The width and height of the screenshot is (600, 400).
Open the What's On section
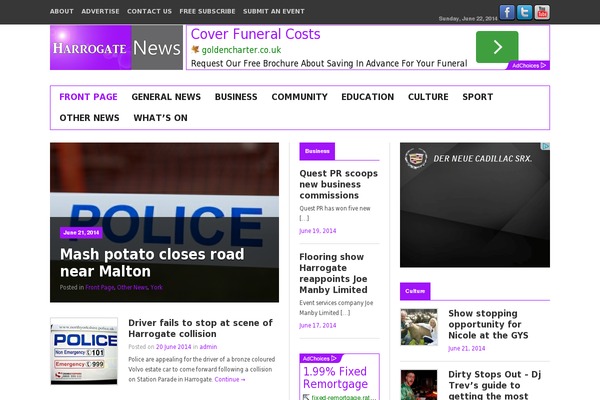click(x=161, y=118)
